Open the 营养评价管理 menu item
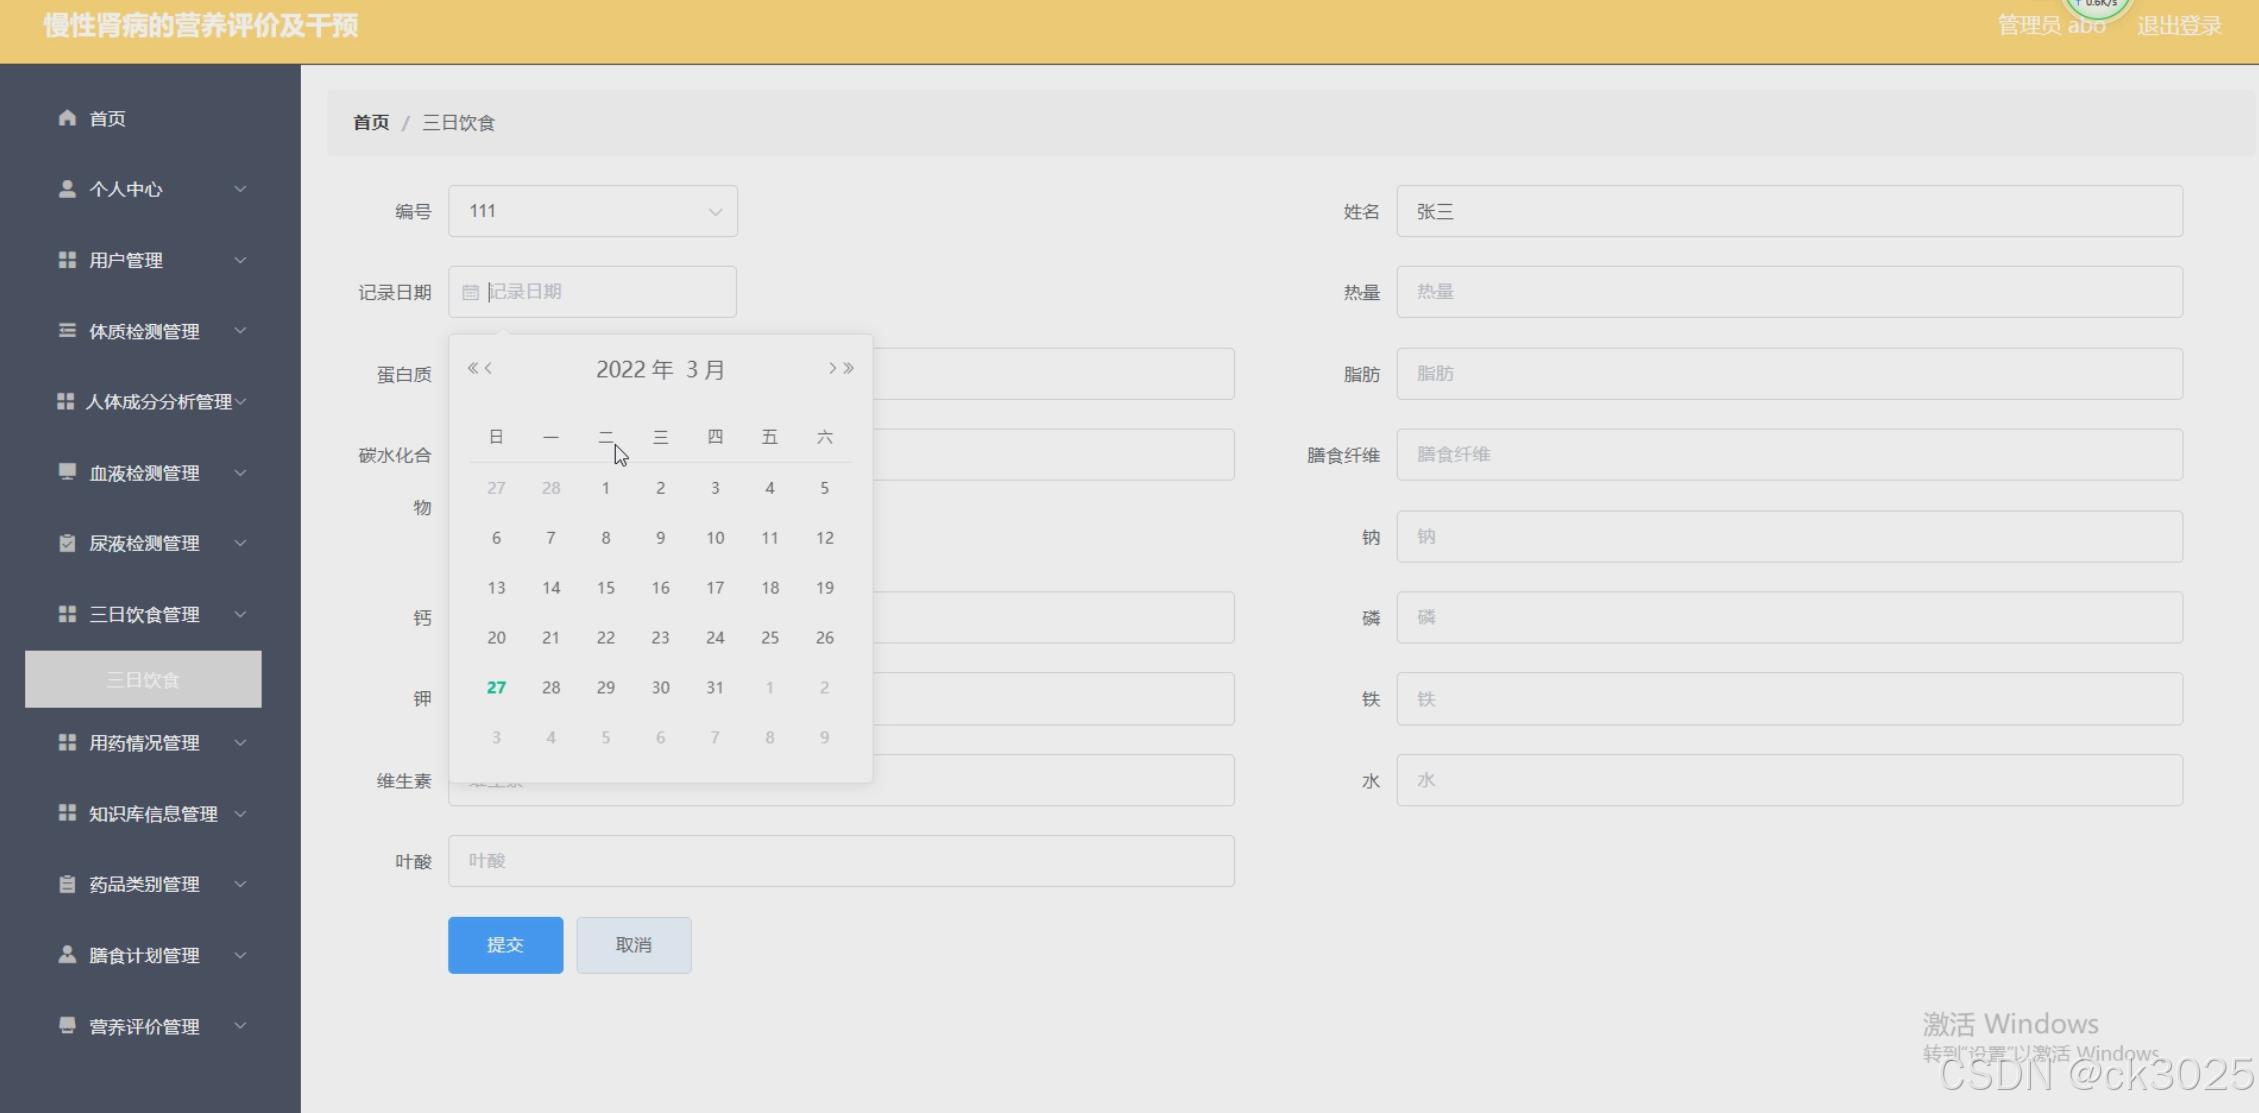The width and height of the screenshot is (2259, 1113). [x=150, y=1026]
